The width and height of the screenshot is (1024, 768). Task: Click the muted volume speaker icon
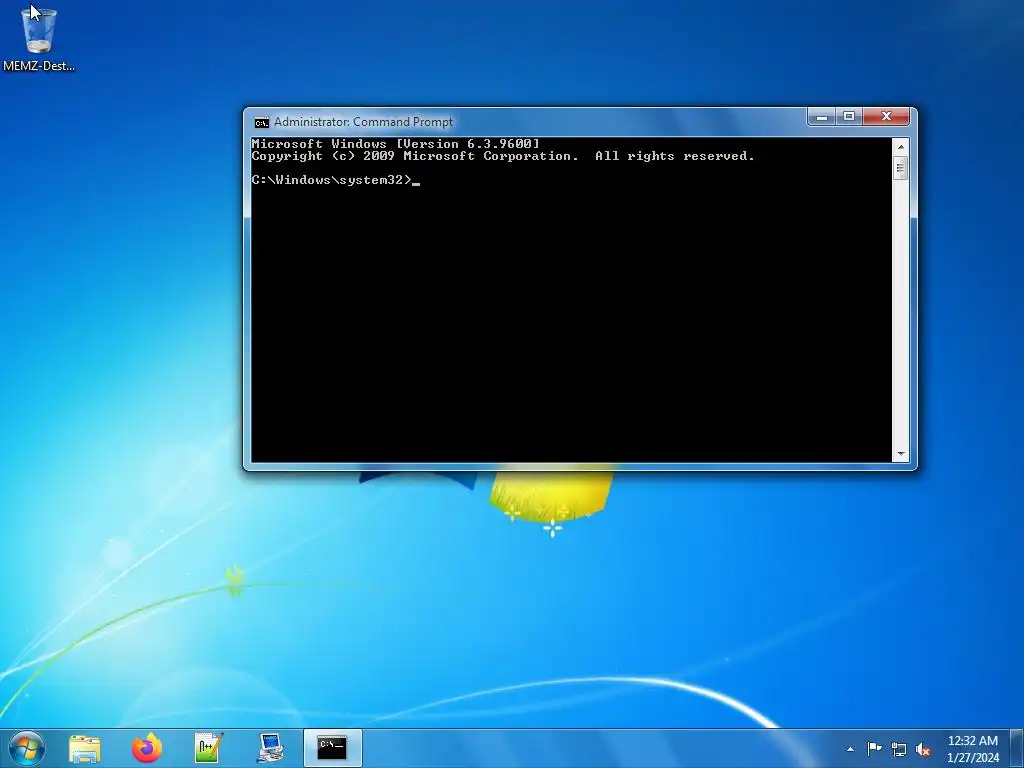pos(923,750)
